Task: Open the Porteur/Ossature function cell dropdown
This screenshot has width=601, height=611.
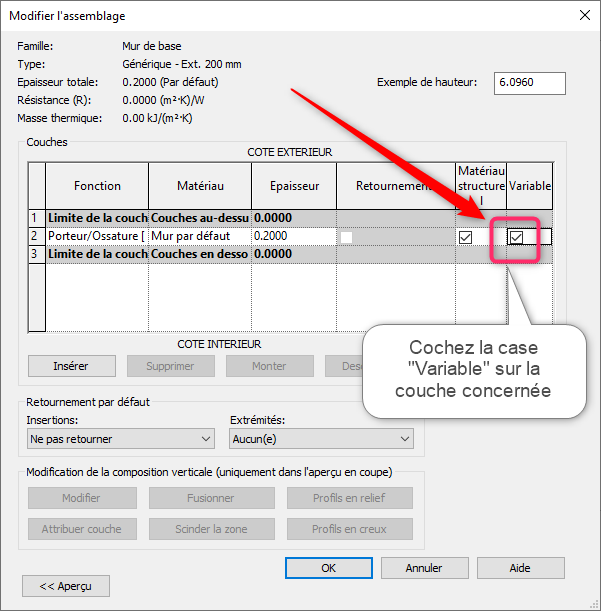Action: pos(97,236)
